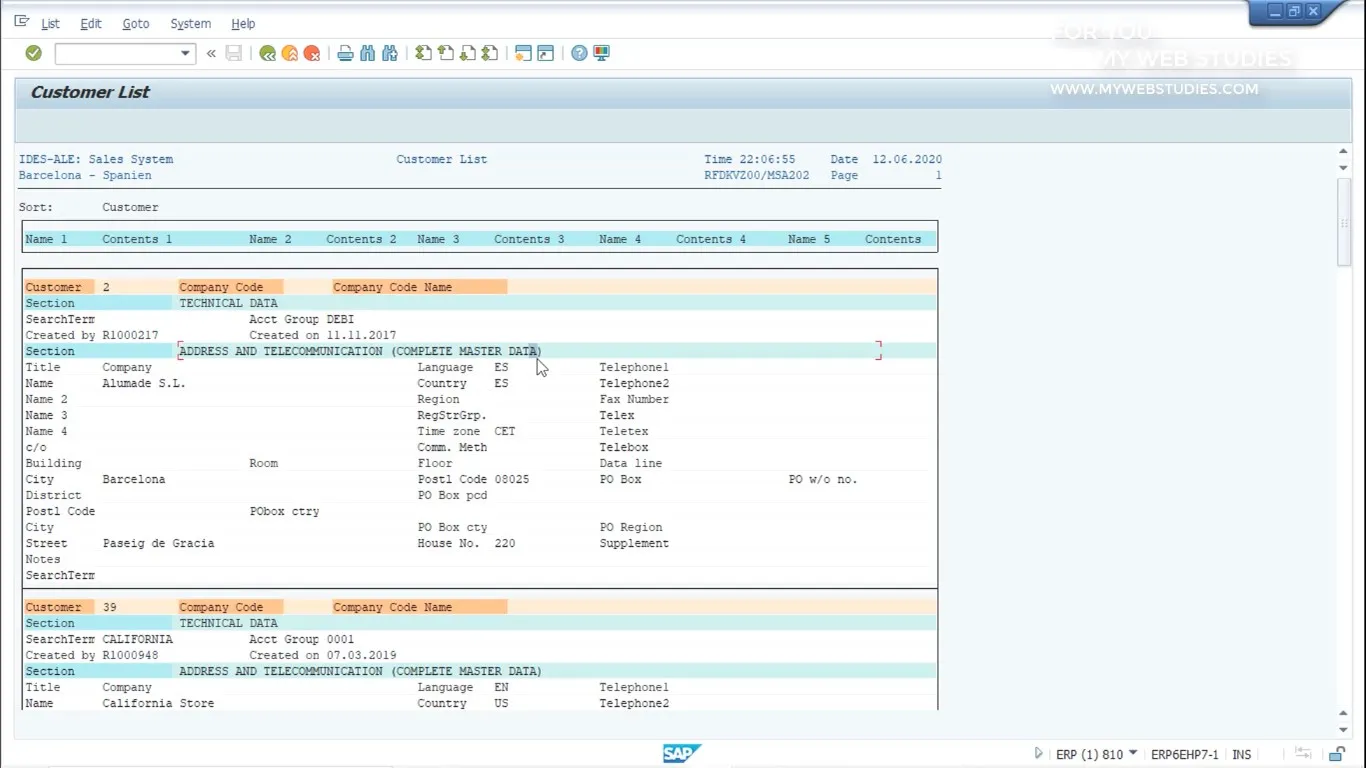This screenshot has width=1366, height=768.
Task: Click the date value 12.06.2020
Action: point(907,159)
